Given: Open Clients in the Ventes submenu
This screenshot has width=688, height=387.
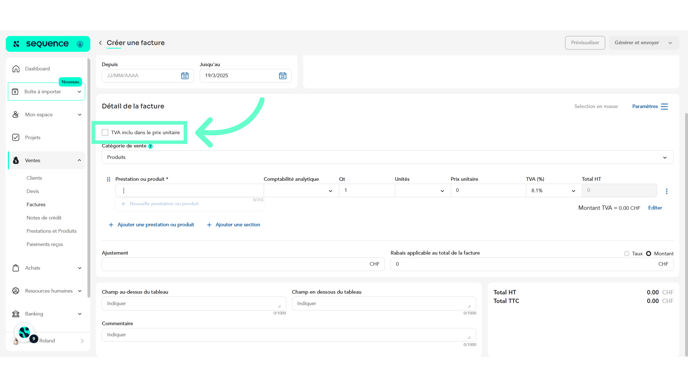Looking at the screenshot, I should coord(34,178).
